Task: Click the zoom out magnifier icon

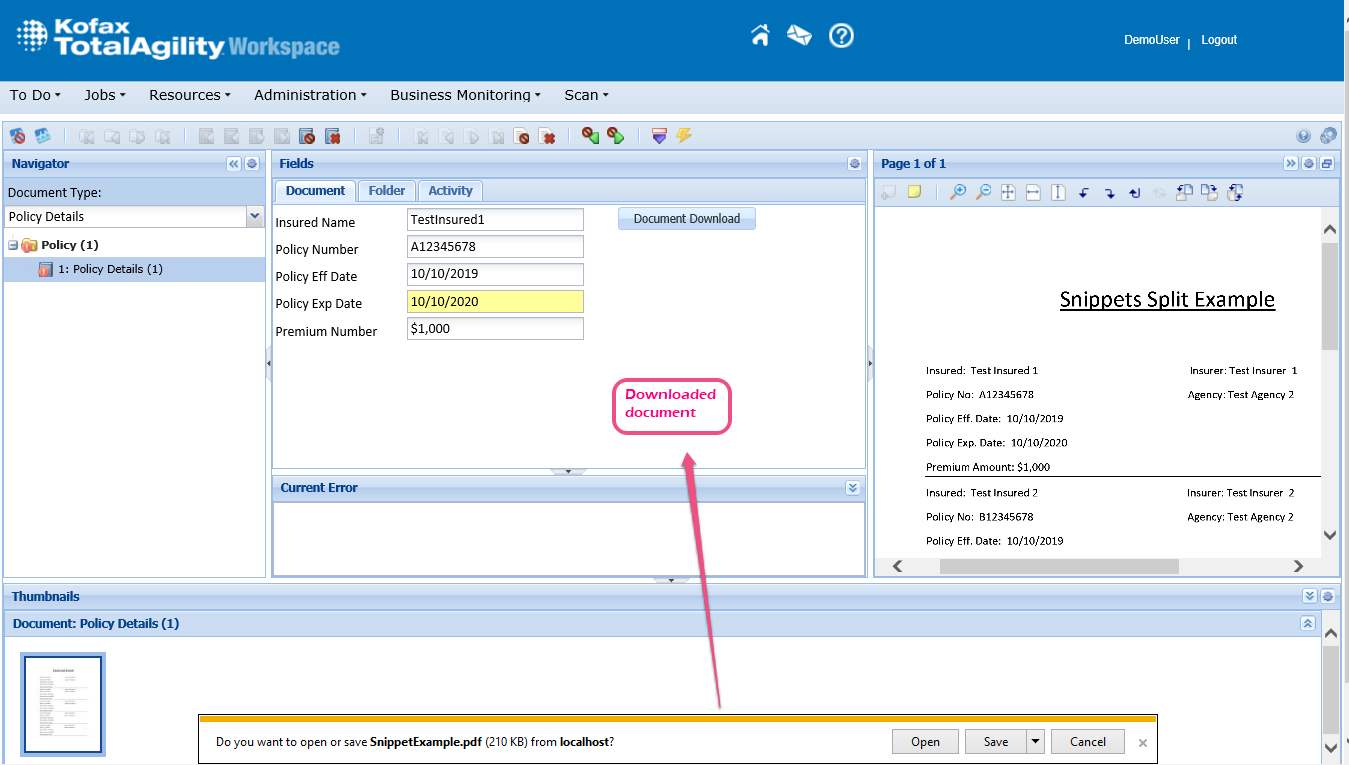Action: coord(983,192)
